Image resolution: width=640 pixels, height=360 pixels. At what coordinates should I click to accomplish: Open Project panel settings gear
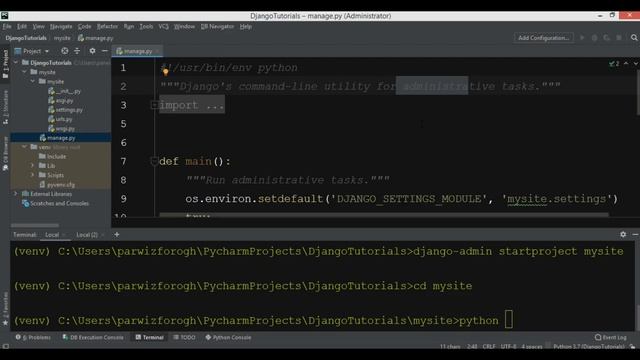pyautogui.click(x=92, y=51)
